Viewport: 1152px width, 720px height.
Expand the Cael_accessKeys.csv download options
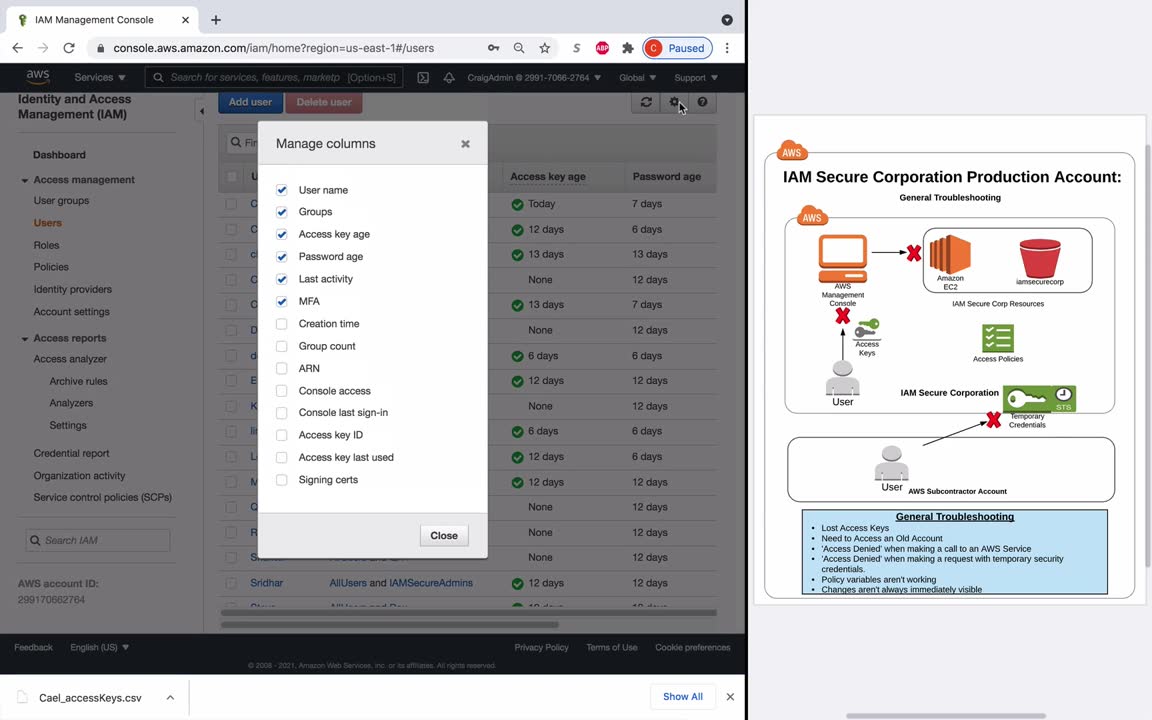click(170, 697)
